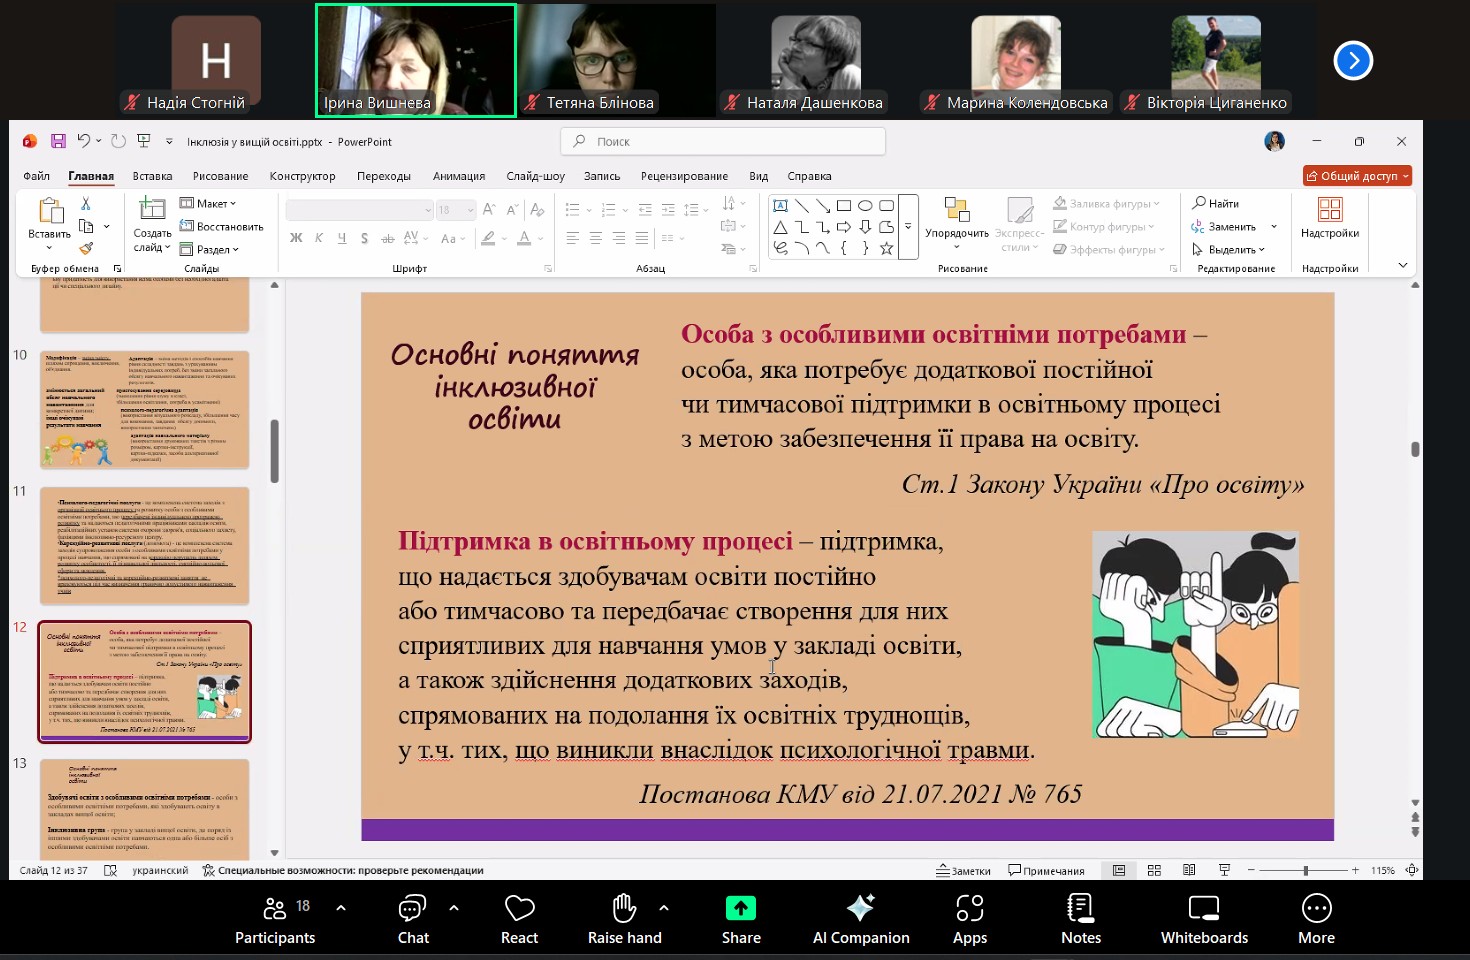Click the Общий доступ sharing button
1470x960 pixels.
1356,175
